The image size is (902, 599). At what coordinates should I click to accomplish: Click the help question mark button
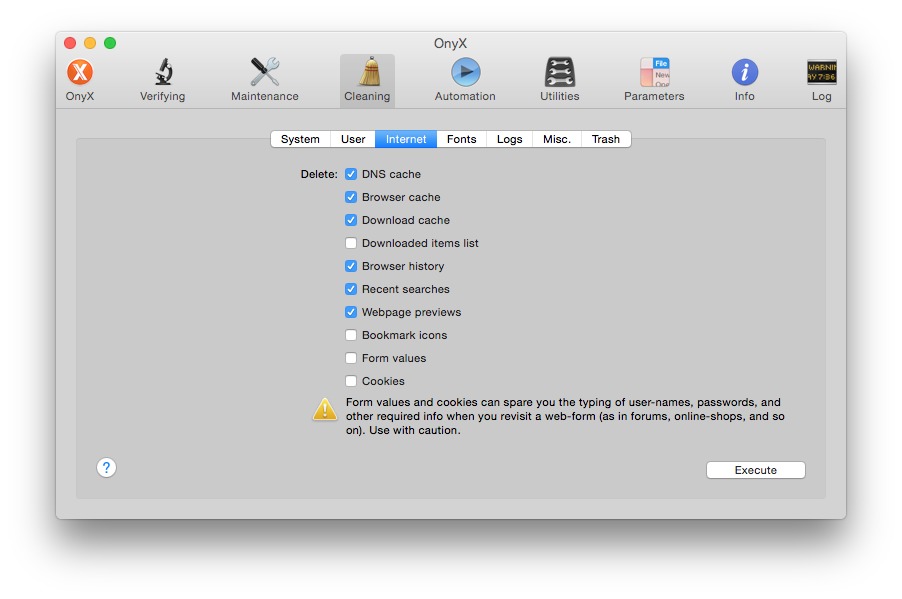106,467
